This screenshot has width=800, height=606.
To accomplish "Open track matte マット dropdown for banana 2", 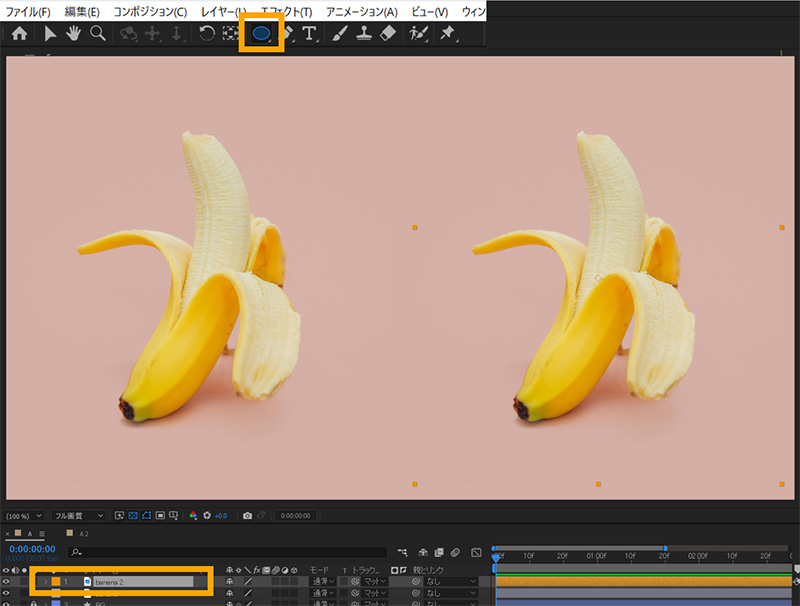I will [x=375, y=582].
